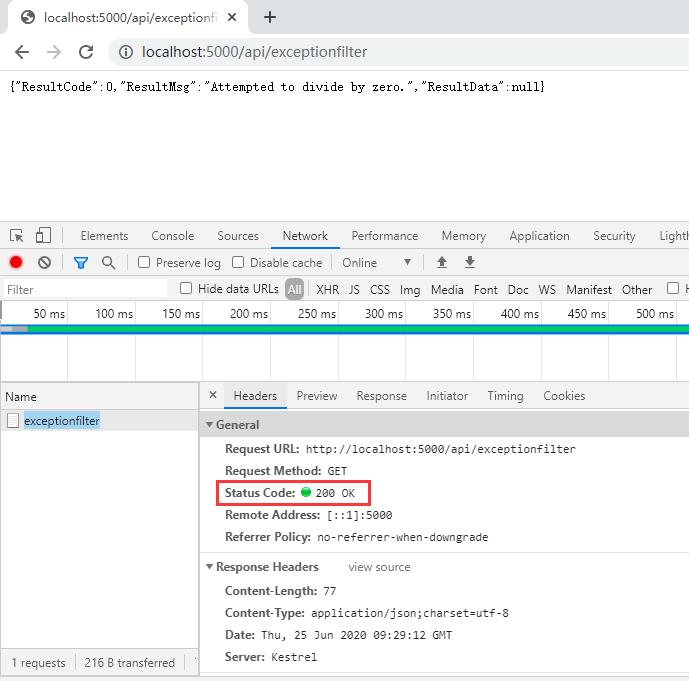Image resolution: width=689 pixels, height=681 pixels.
Task: Toggle the device toolbar icon
Action: pyautogui.click(x=43, y=236)
